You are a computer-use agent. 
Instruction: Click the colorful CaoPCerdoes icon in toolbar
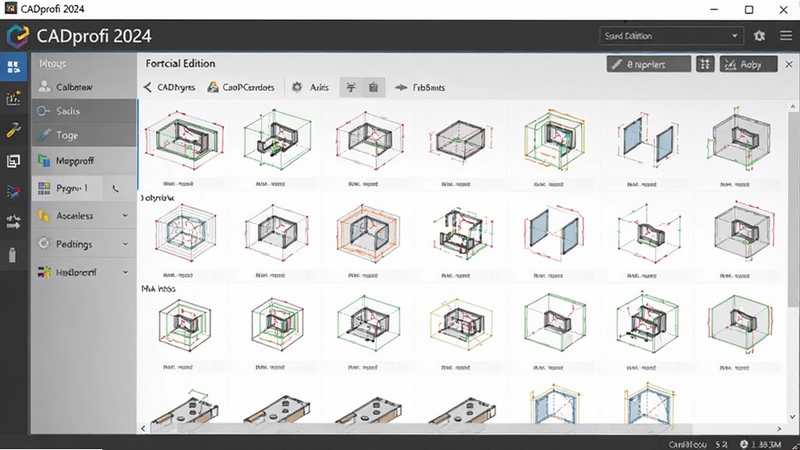pyautogui.click(x=213, y=87)
